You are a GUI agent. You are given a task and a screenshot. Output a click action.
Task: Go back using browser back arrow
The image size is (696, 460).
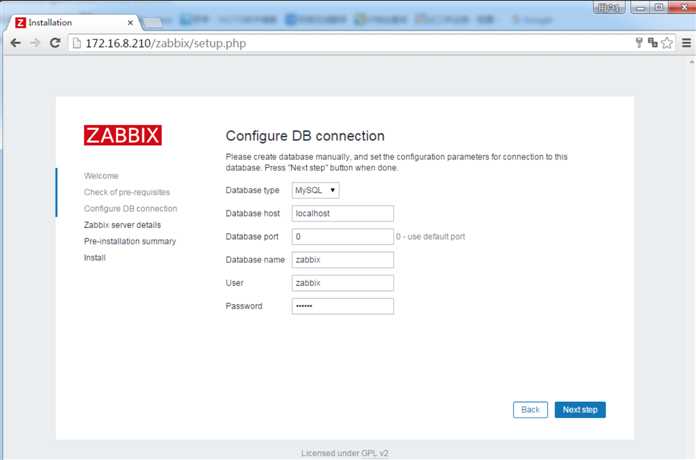pyautogui.click(x=15, y=43)
